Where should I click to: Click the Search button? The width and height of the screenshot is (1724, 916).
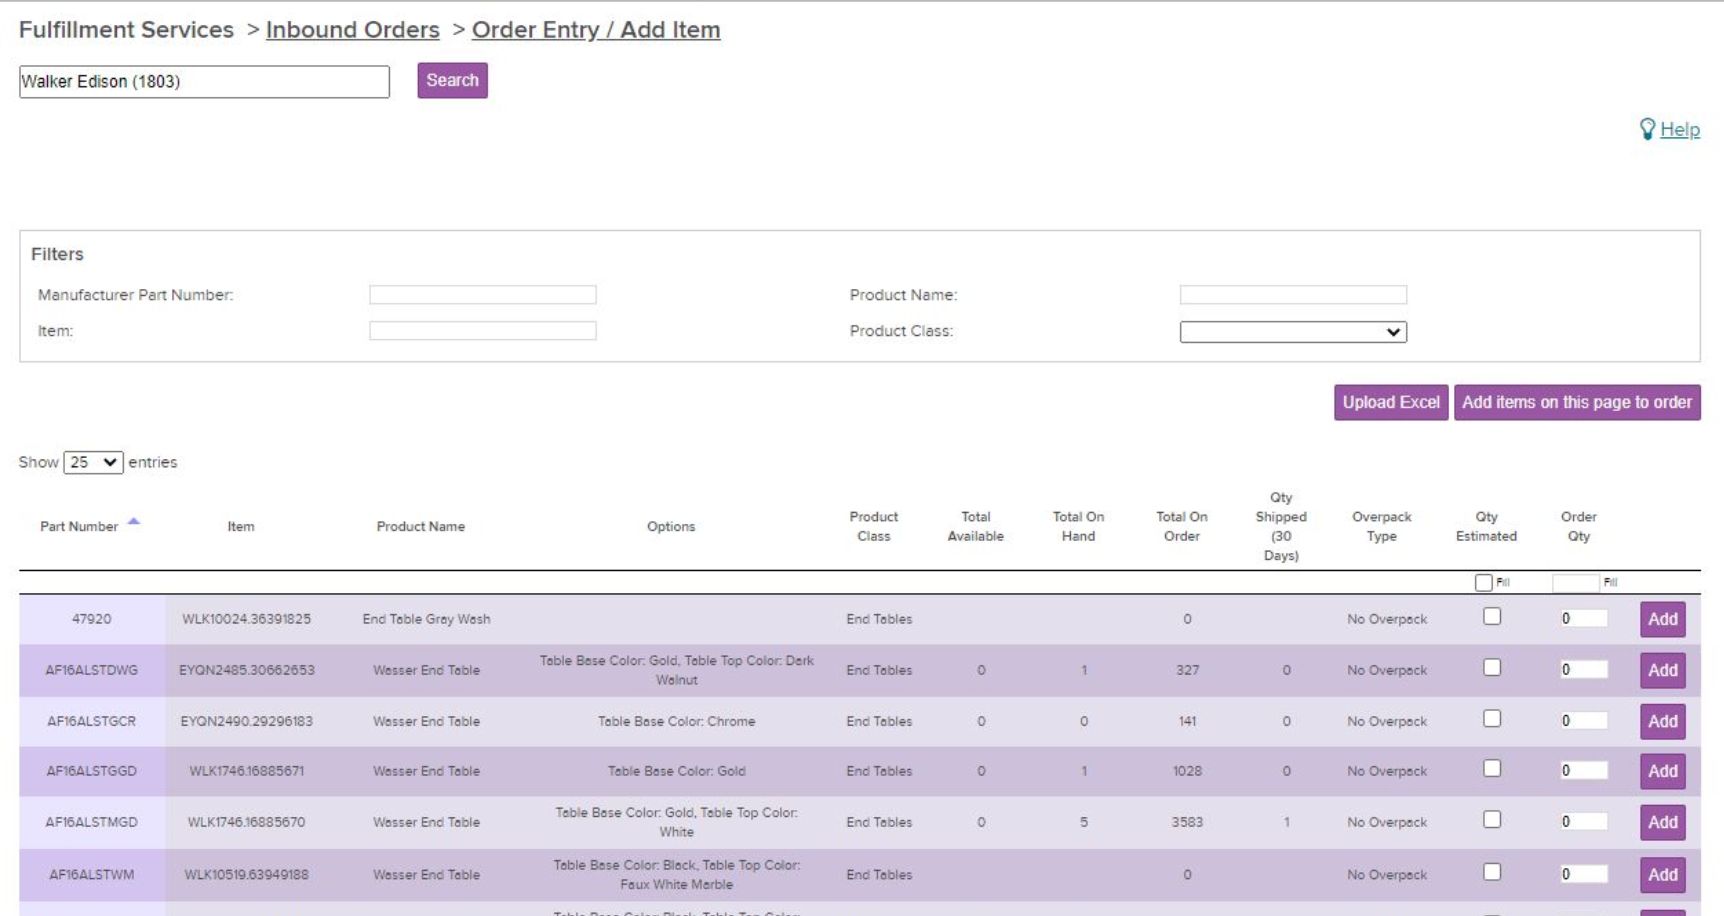pyautogui.click(x=452, y=81)
